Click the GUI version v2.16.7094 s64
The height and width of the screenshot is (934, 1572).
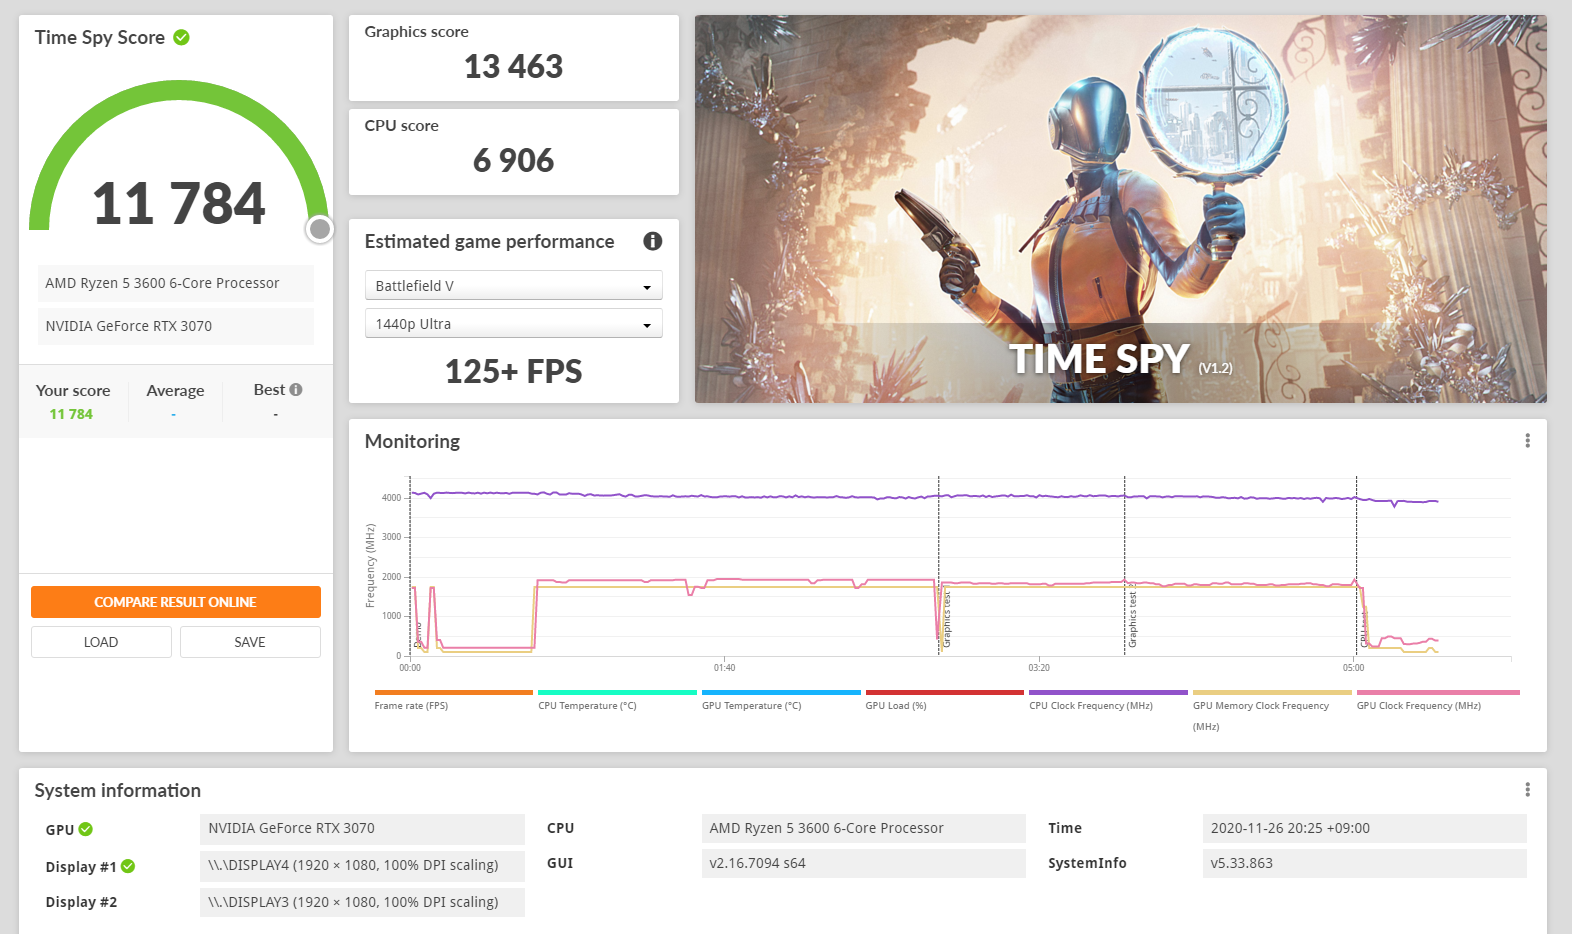pyautogui.click(x=864, y=863)
